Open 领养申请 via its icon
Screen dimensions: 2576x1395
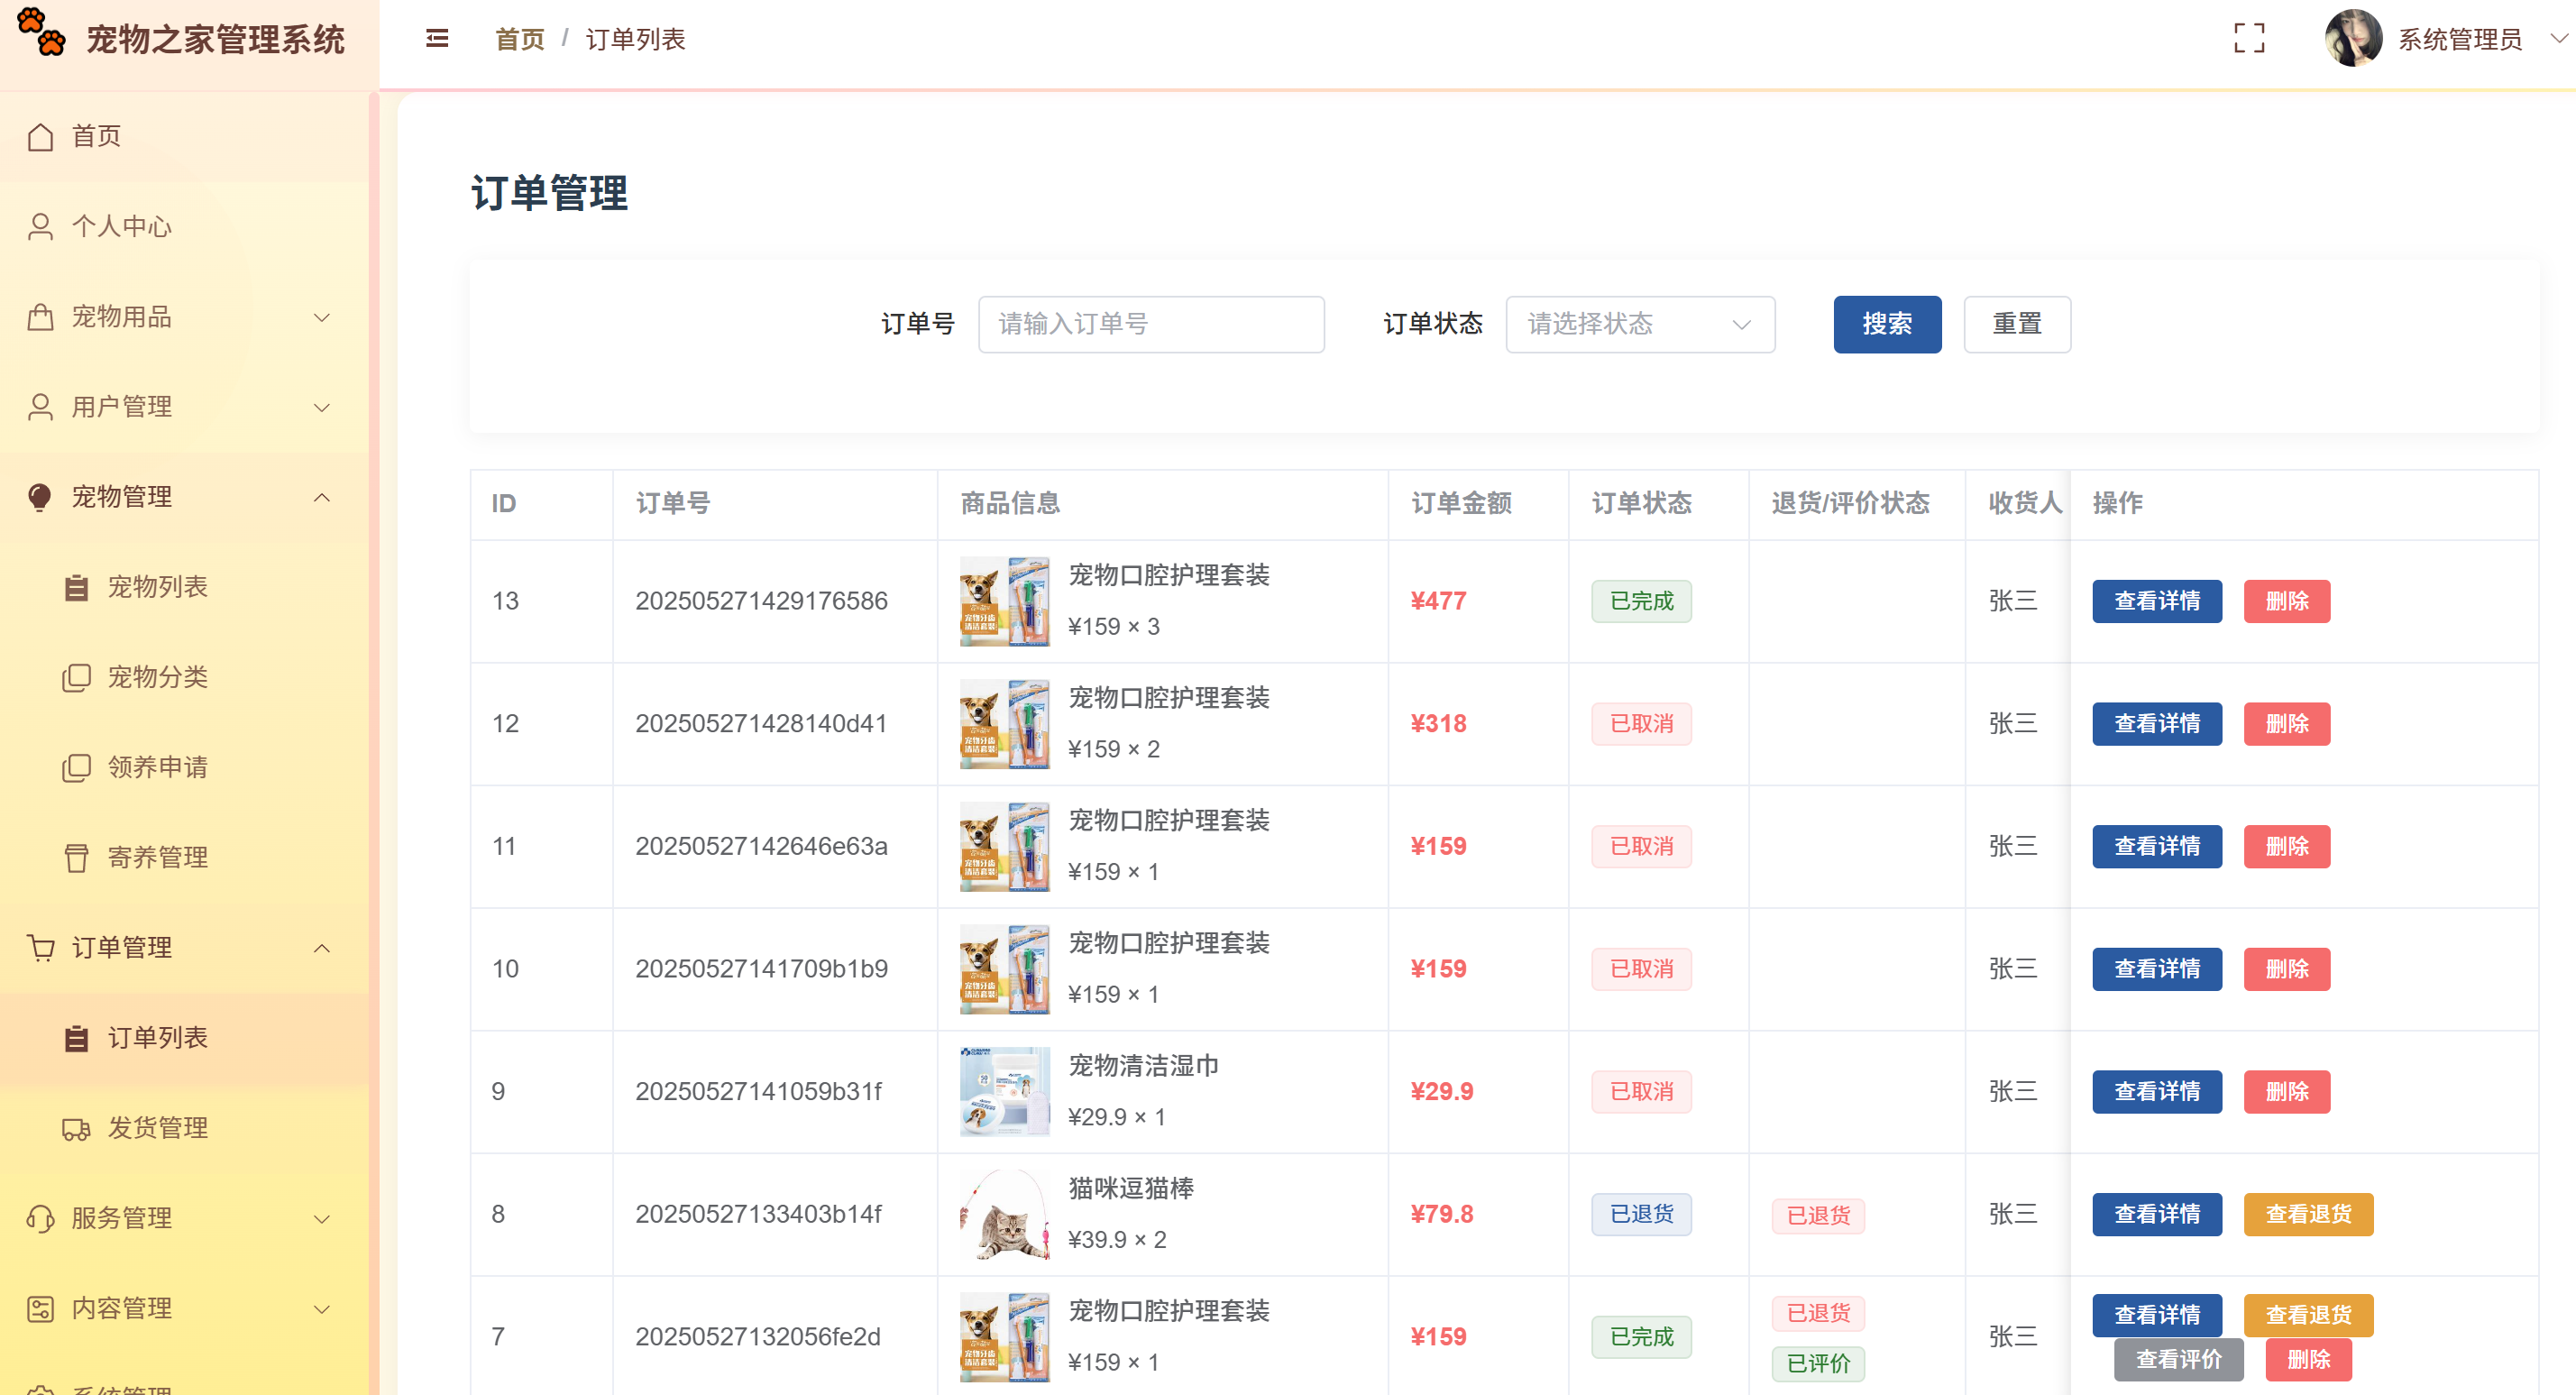click(x=78, y=768)
